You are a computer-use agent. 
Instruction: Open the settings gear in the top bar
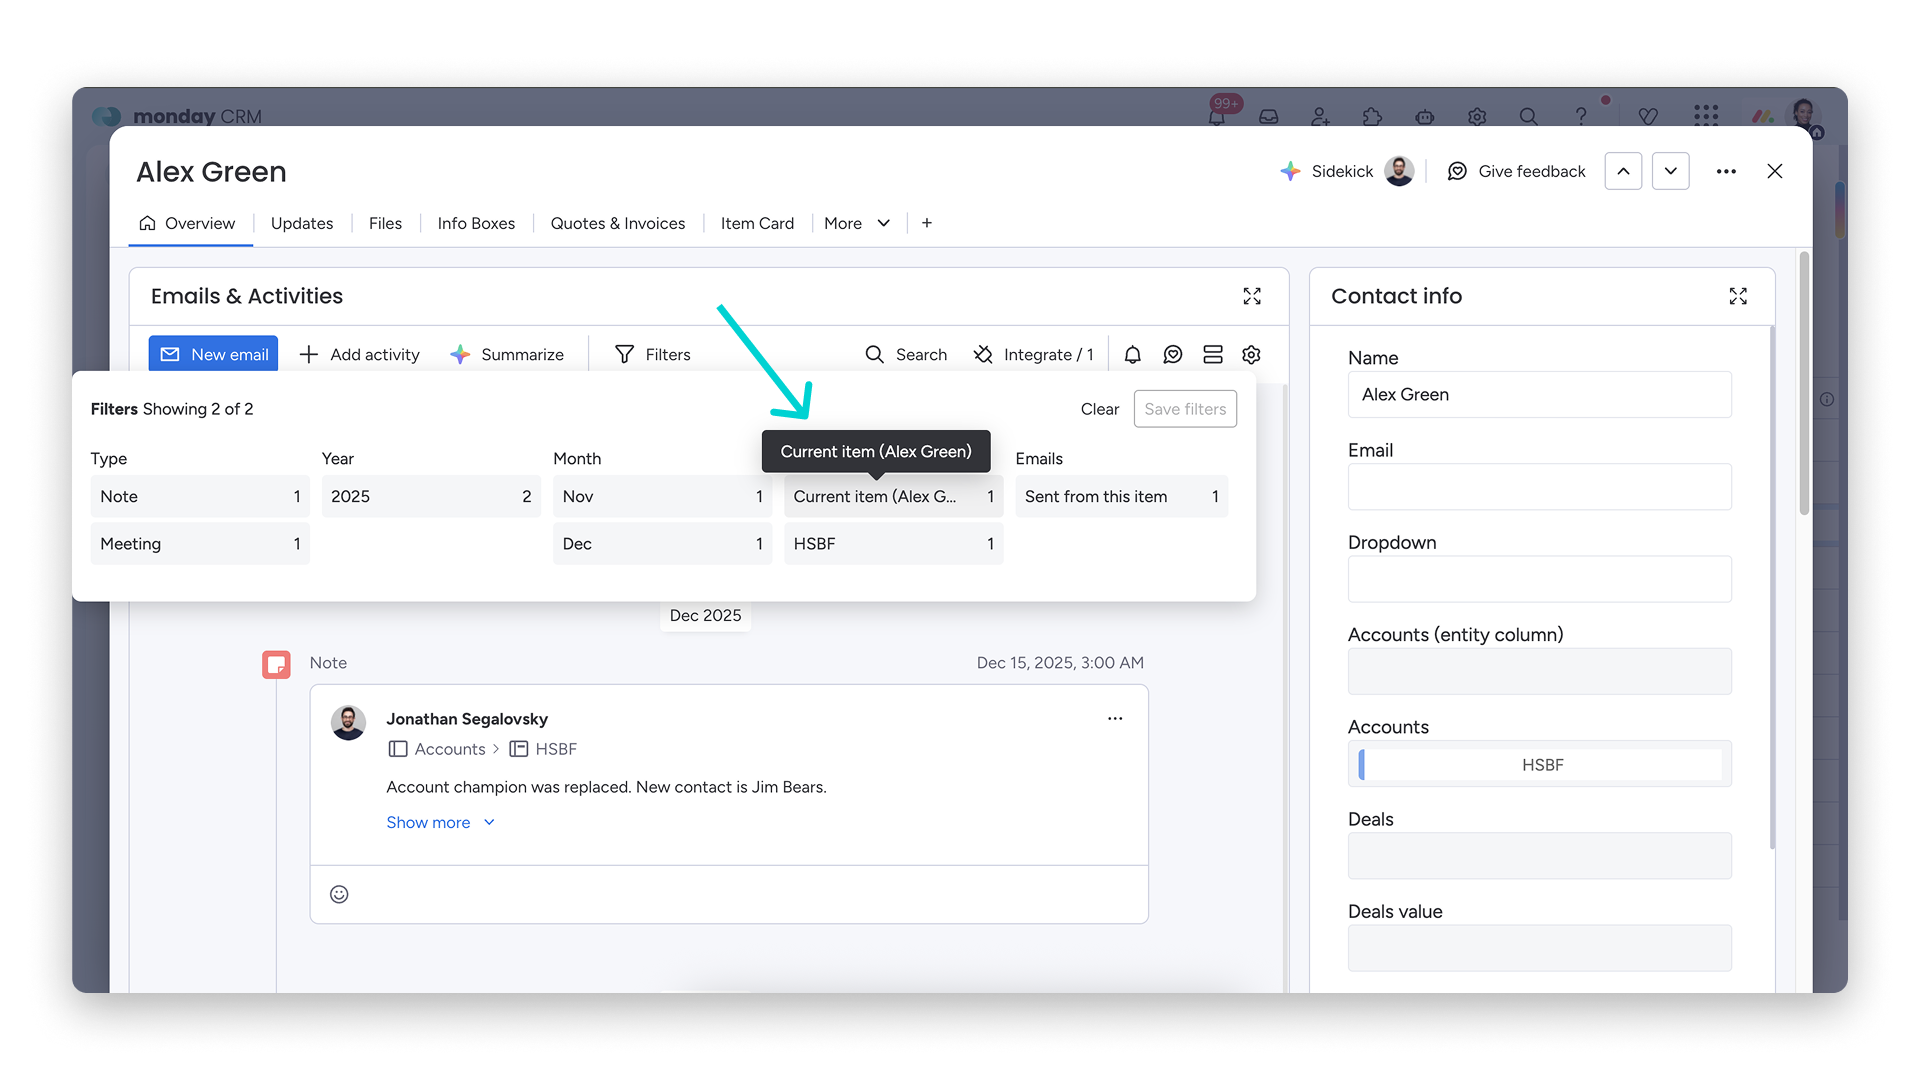(1477, 117)
